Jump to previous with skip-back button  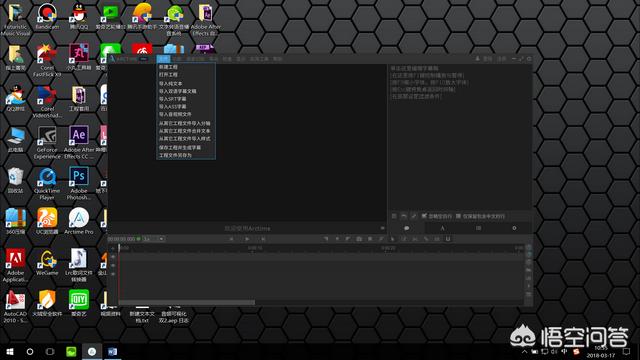pyautogui.click(x=231, y=239)
